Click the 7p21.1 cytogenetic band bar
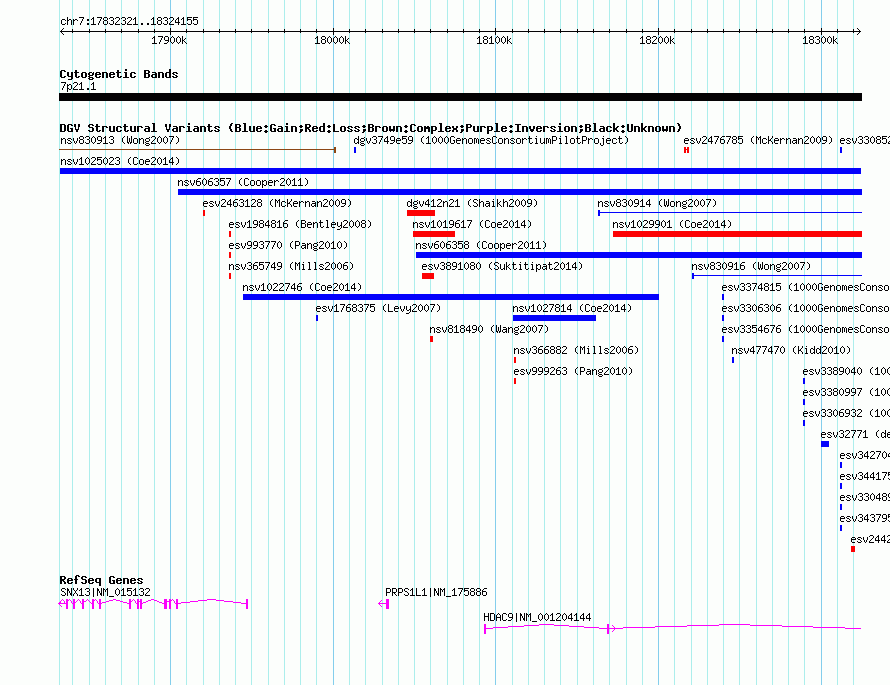This screenshot has width=890, height=685. (460, 97)
